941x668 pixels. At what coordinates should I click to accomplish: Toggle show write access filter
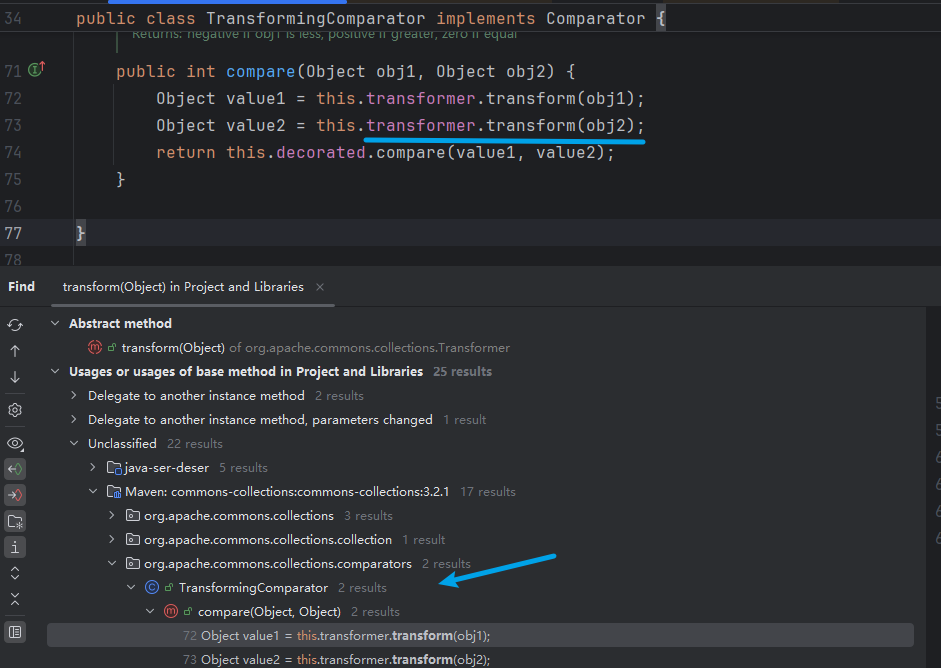pos(15,495)
